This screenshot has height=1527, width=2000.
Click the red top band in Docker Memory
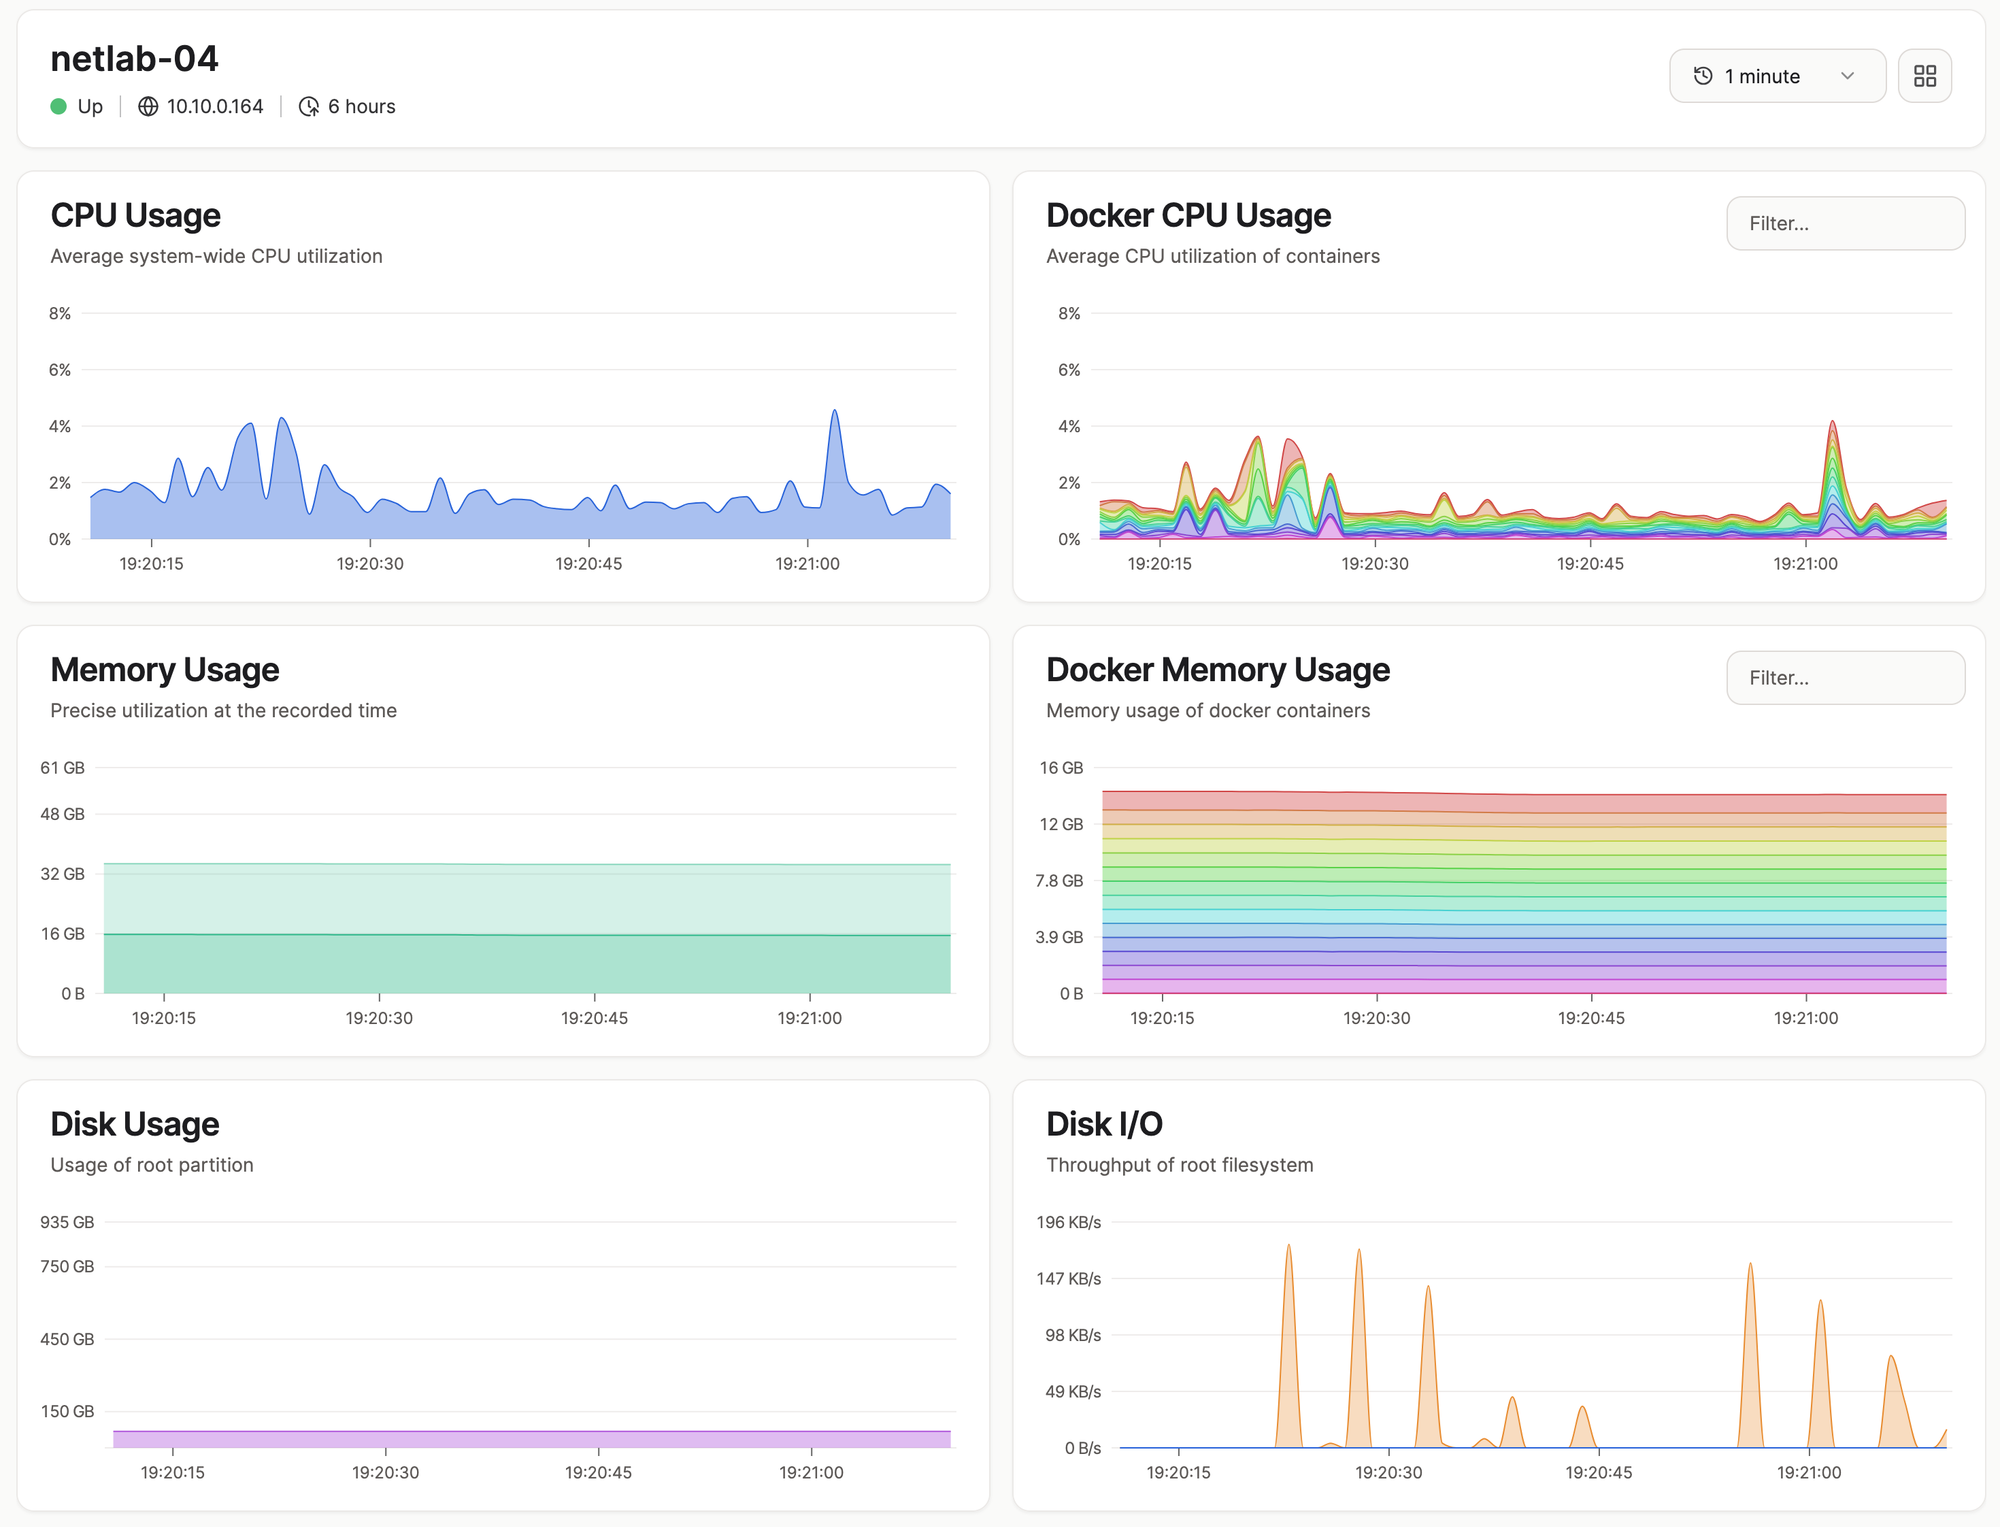click(1524, 802)
